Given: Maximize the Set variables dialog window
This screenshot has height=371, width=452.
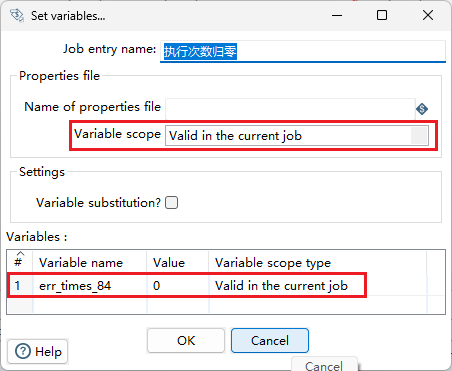Looking at the screenshot, I should [382, 15].
